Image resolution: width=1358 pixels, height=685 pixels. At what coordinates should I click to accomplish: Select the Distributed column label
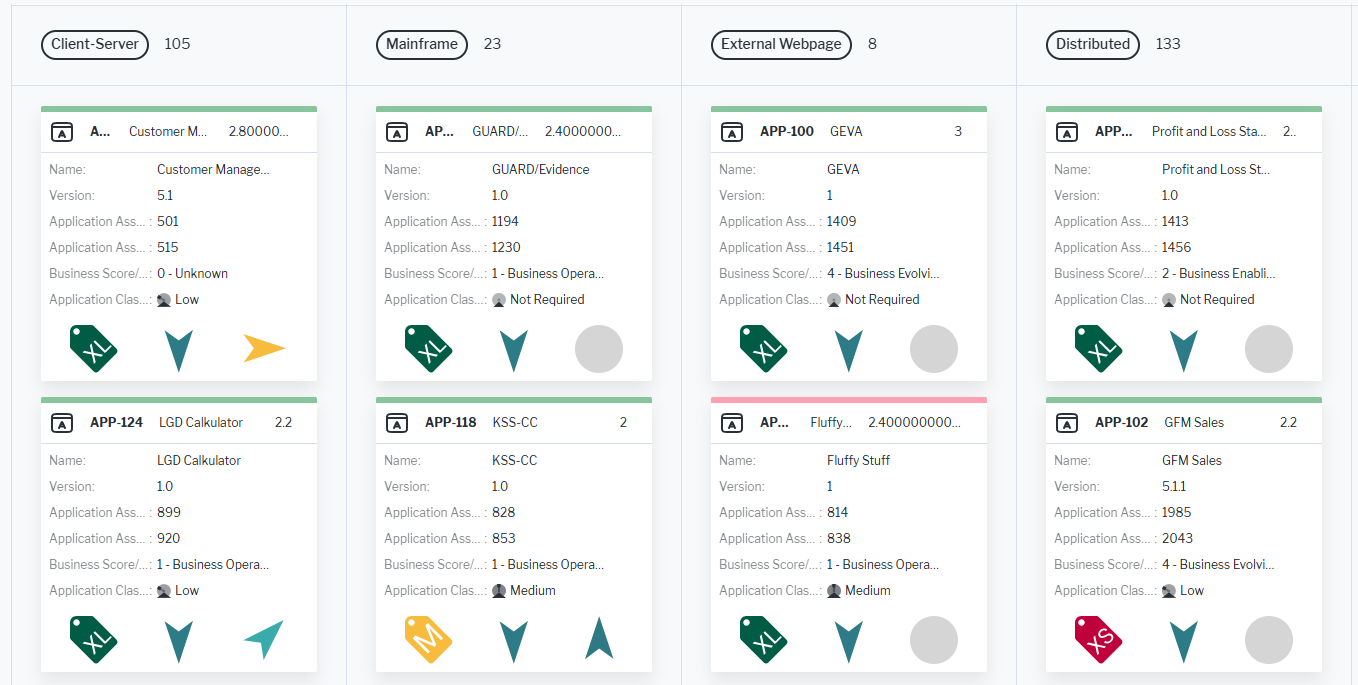coord(1093,44)
